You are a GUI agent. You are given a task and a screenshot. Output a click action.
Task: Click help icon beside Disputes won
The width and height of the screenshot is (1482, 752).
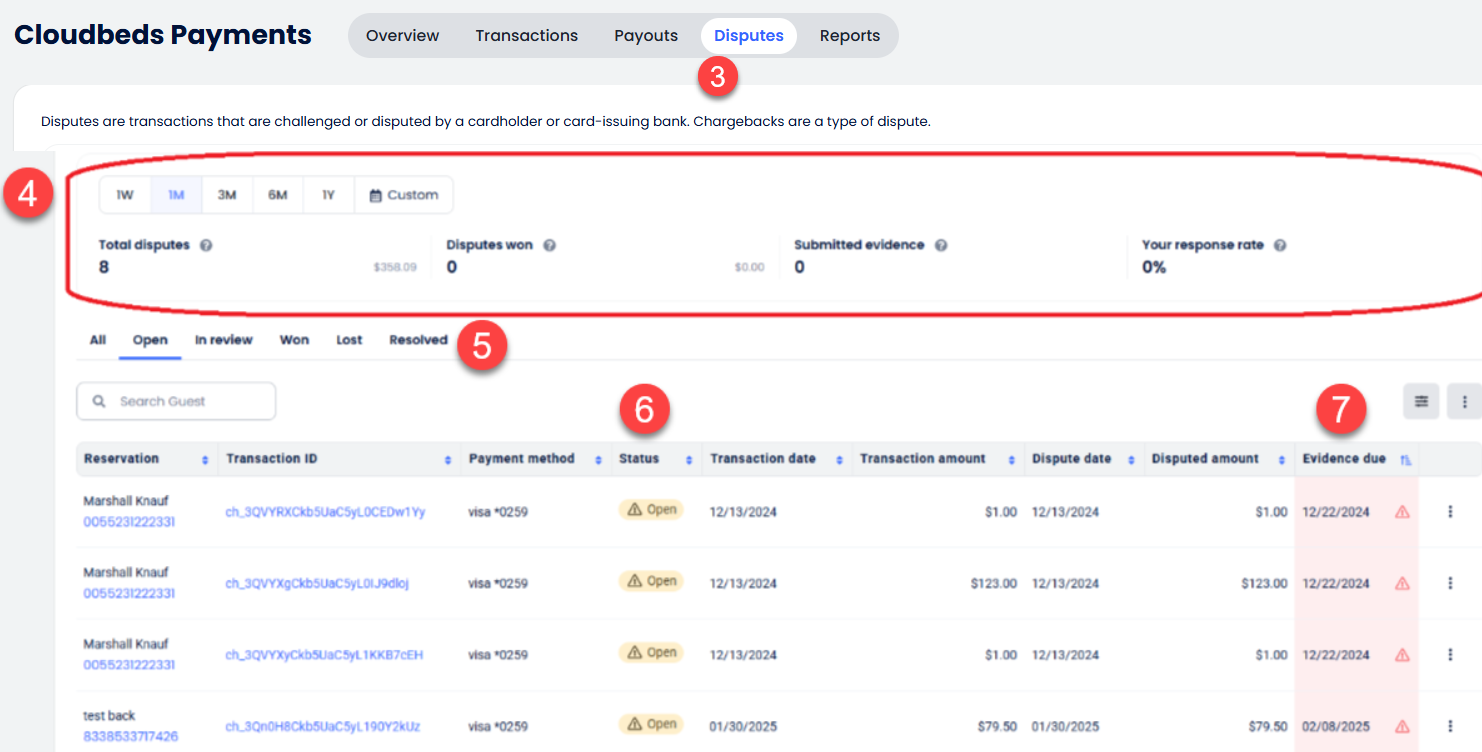pyautogui.click(x=549, y=245)
